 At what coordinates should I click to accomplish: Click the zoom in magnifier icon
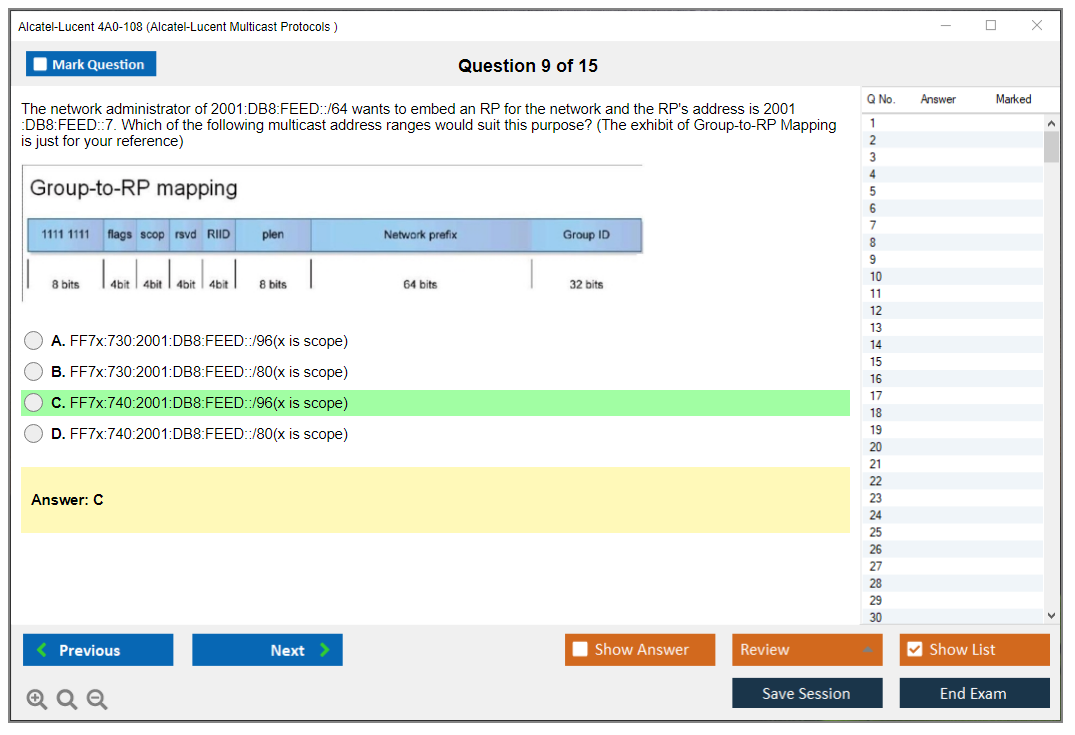(x=37, y=700)
